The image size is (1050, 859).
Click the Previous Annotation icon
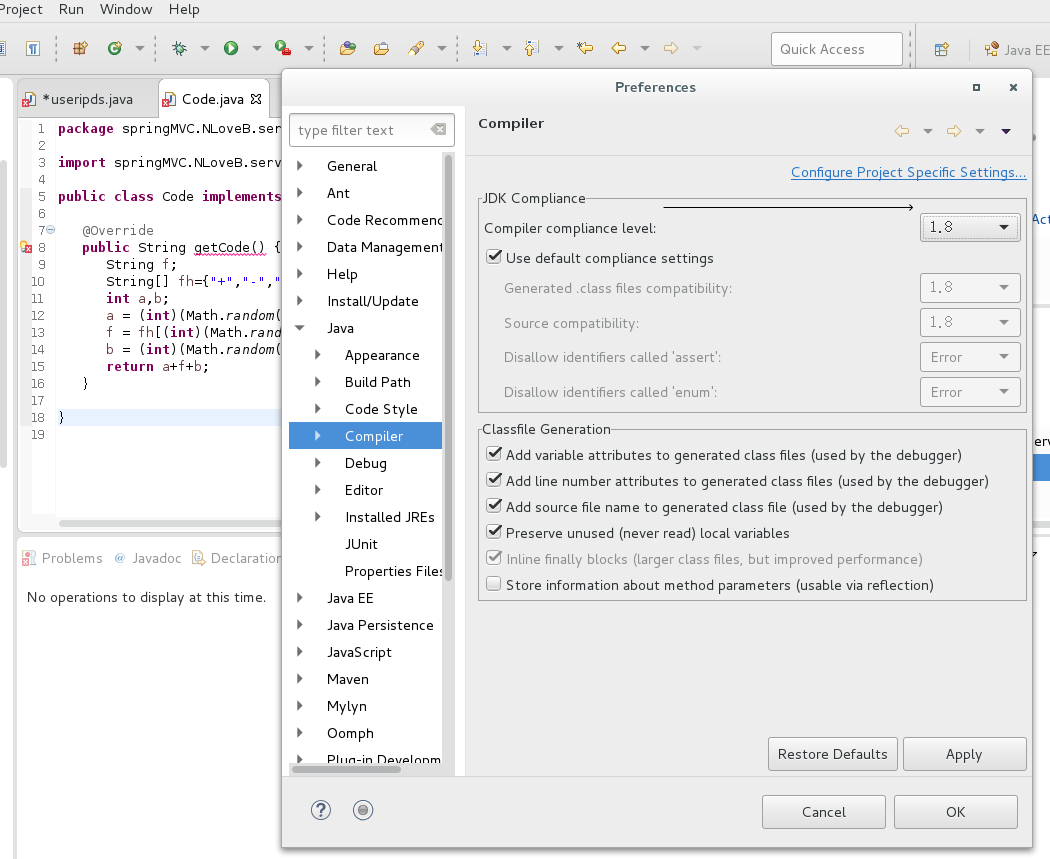[x=532, y=48]
